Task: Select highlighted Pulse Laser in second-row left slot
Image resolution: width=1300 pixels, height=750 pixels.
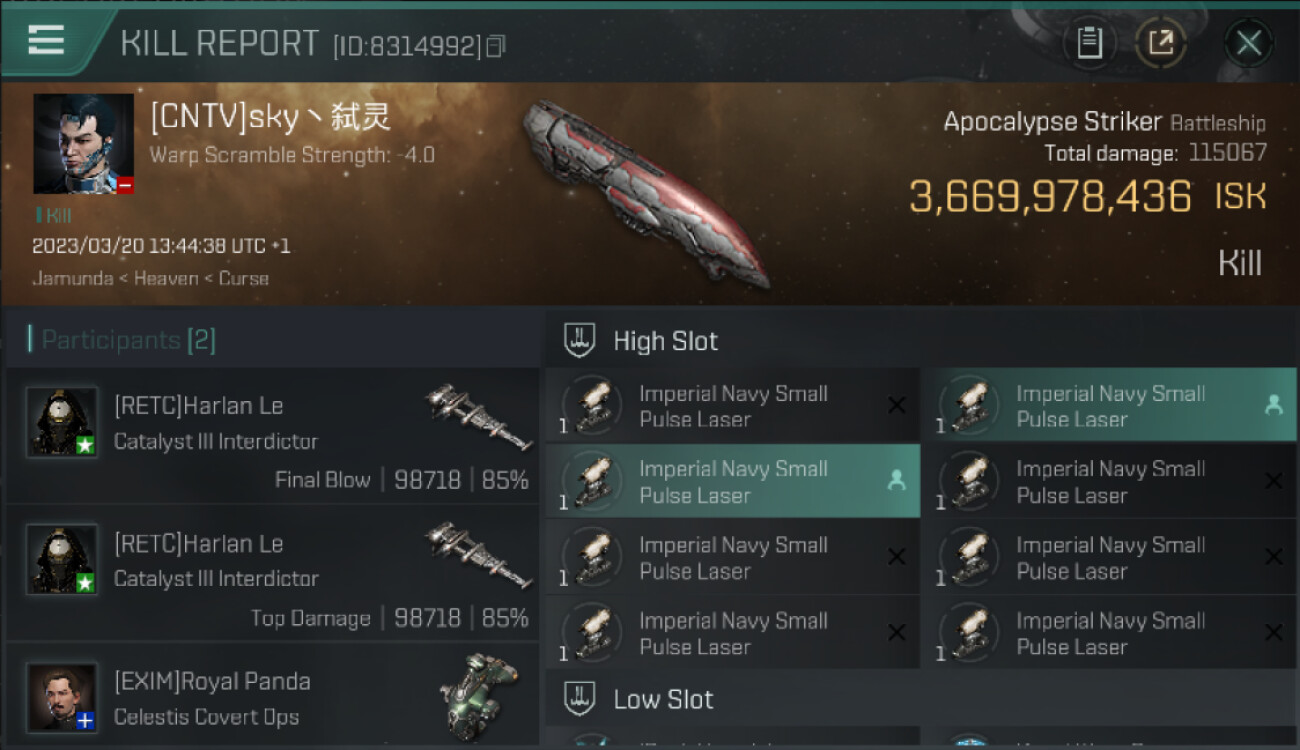Action: [732, 482]
